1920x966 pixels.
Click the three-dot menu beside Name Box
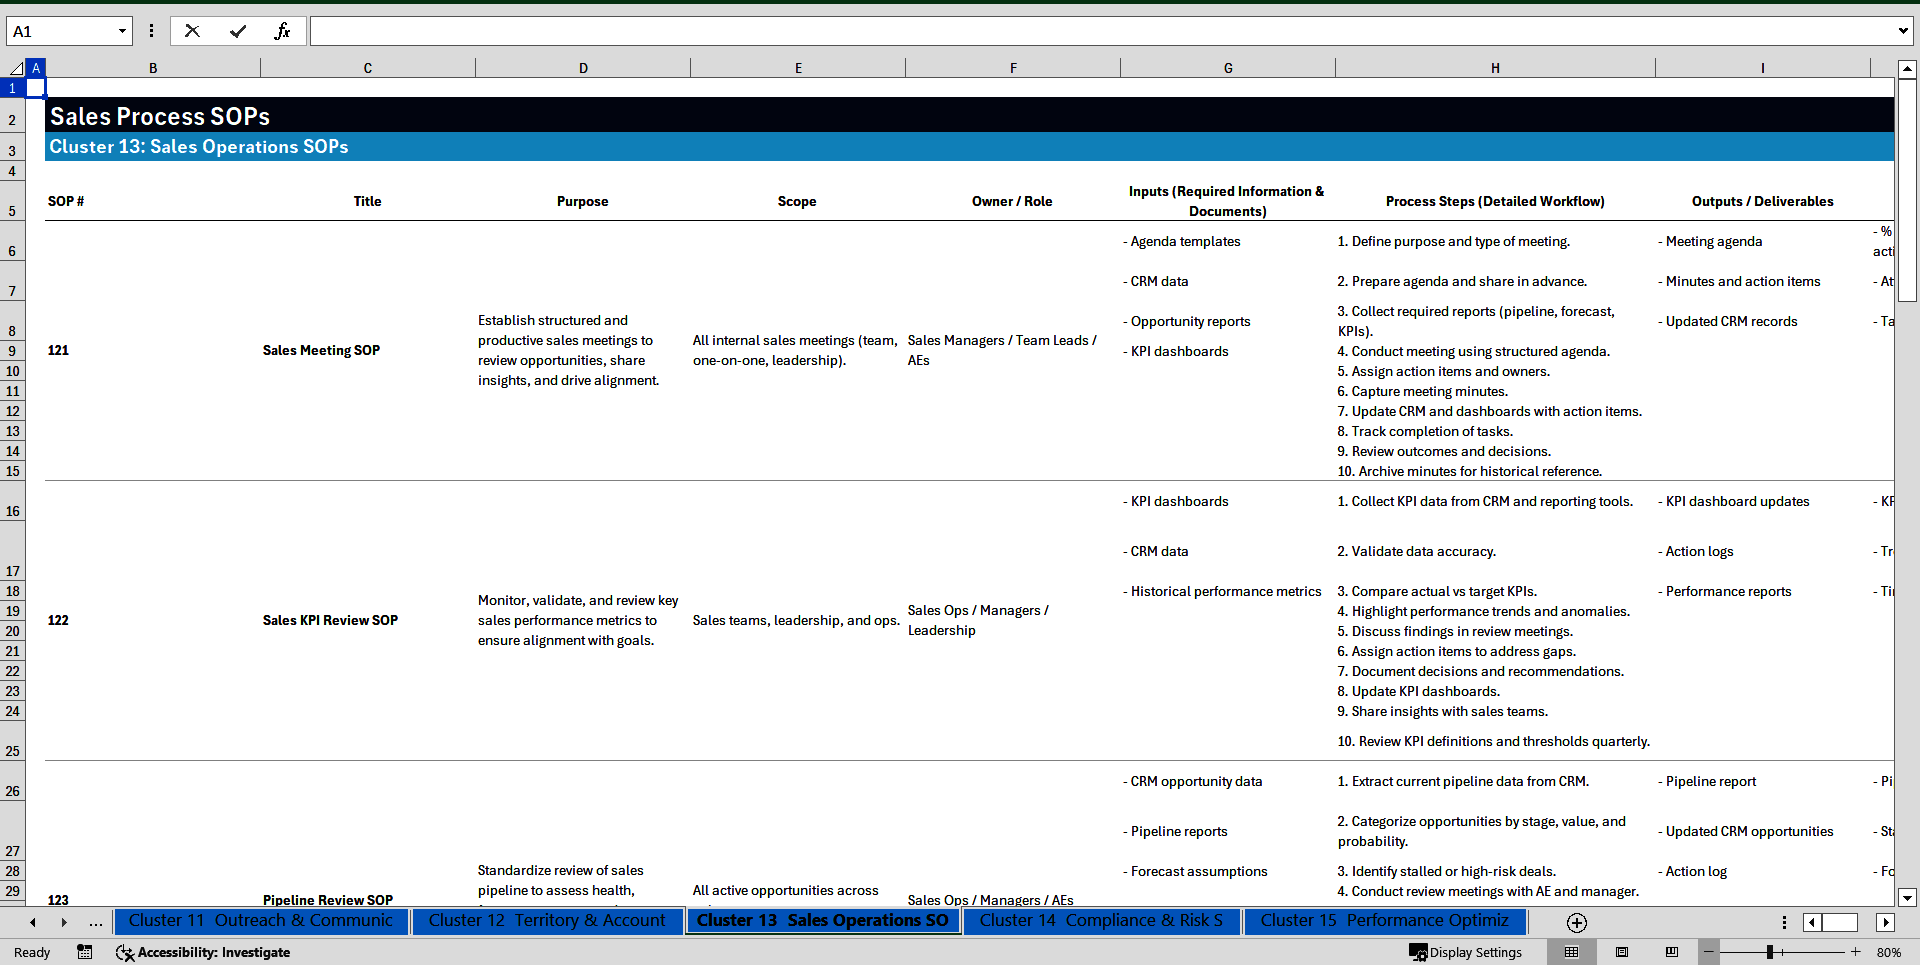tap(152, 31)
